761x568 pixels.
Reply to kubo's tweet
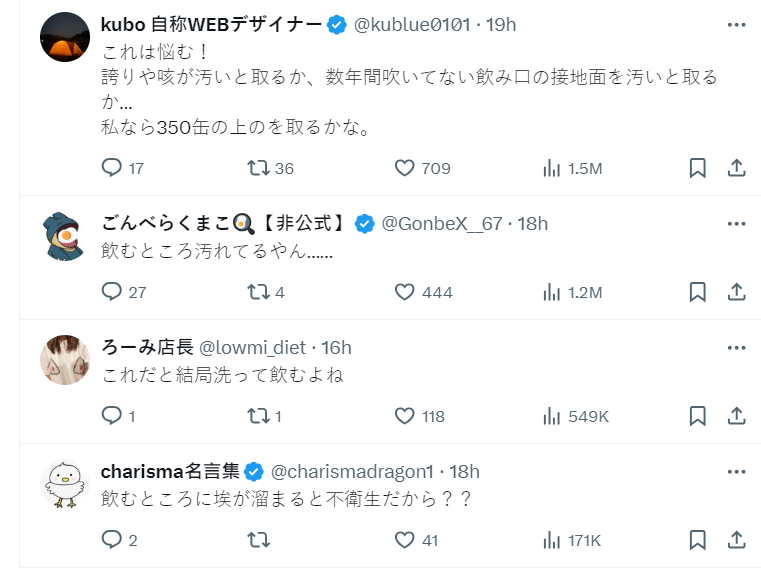click(112, 168)
